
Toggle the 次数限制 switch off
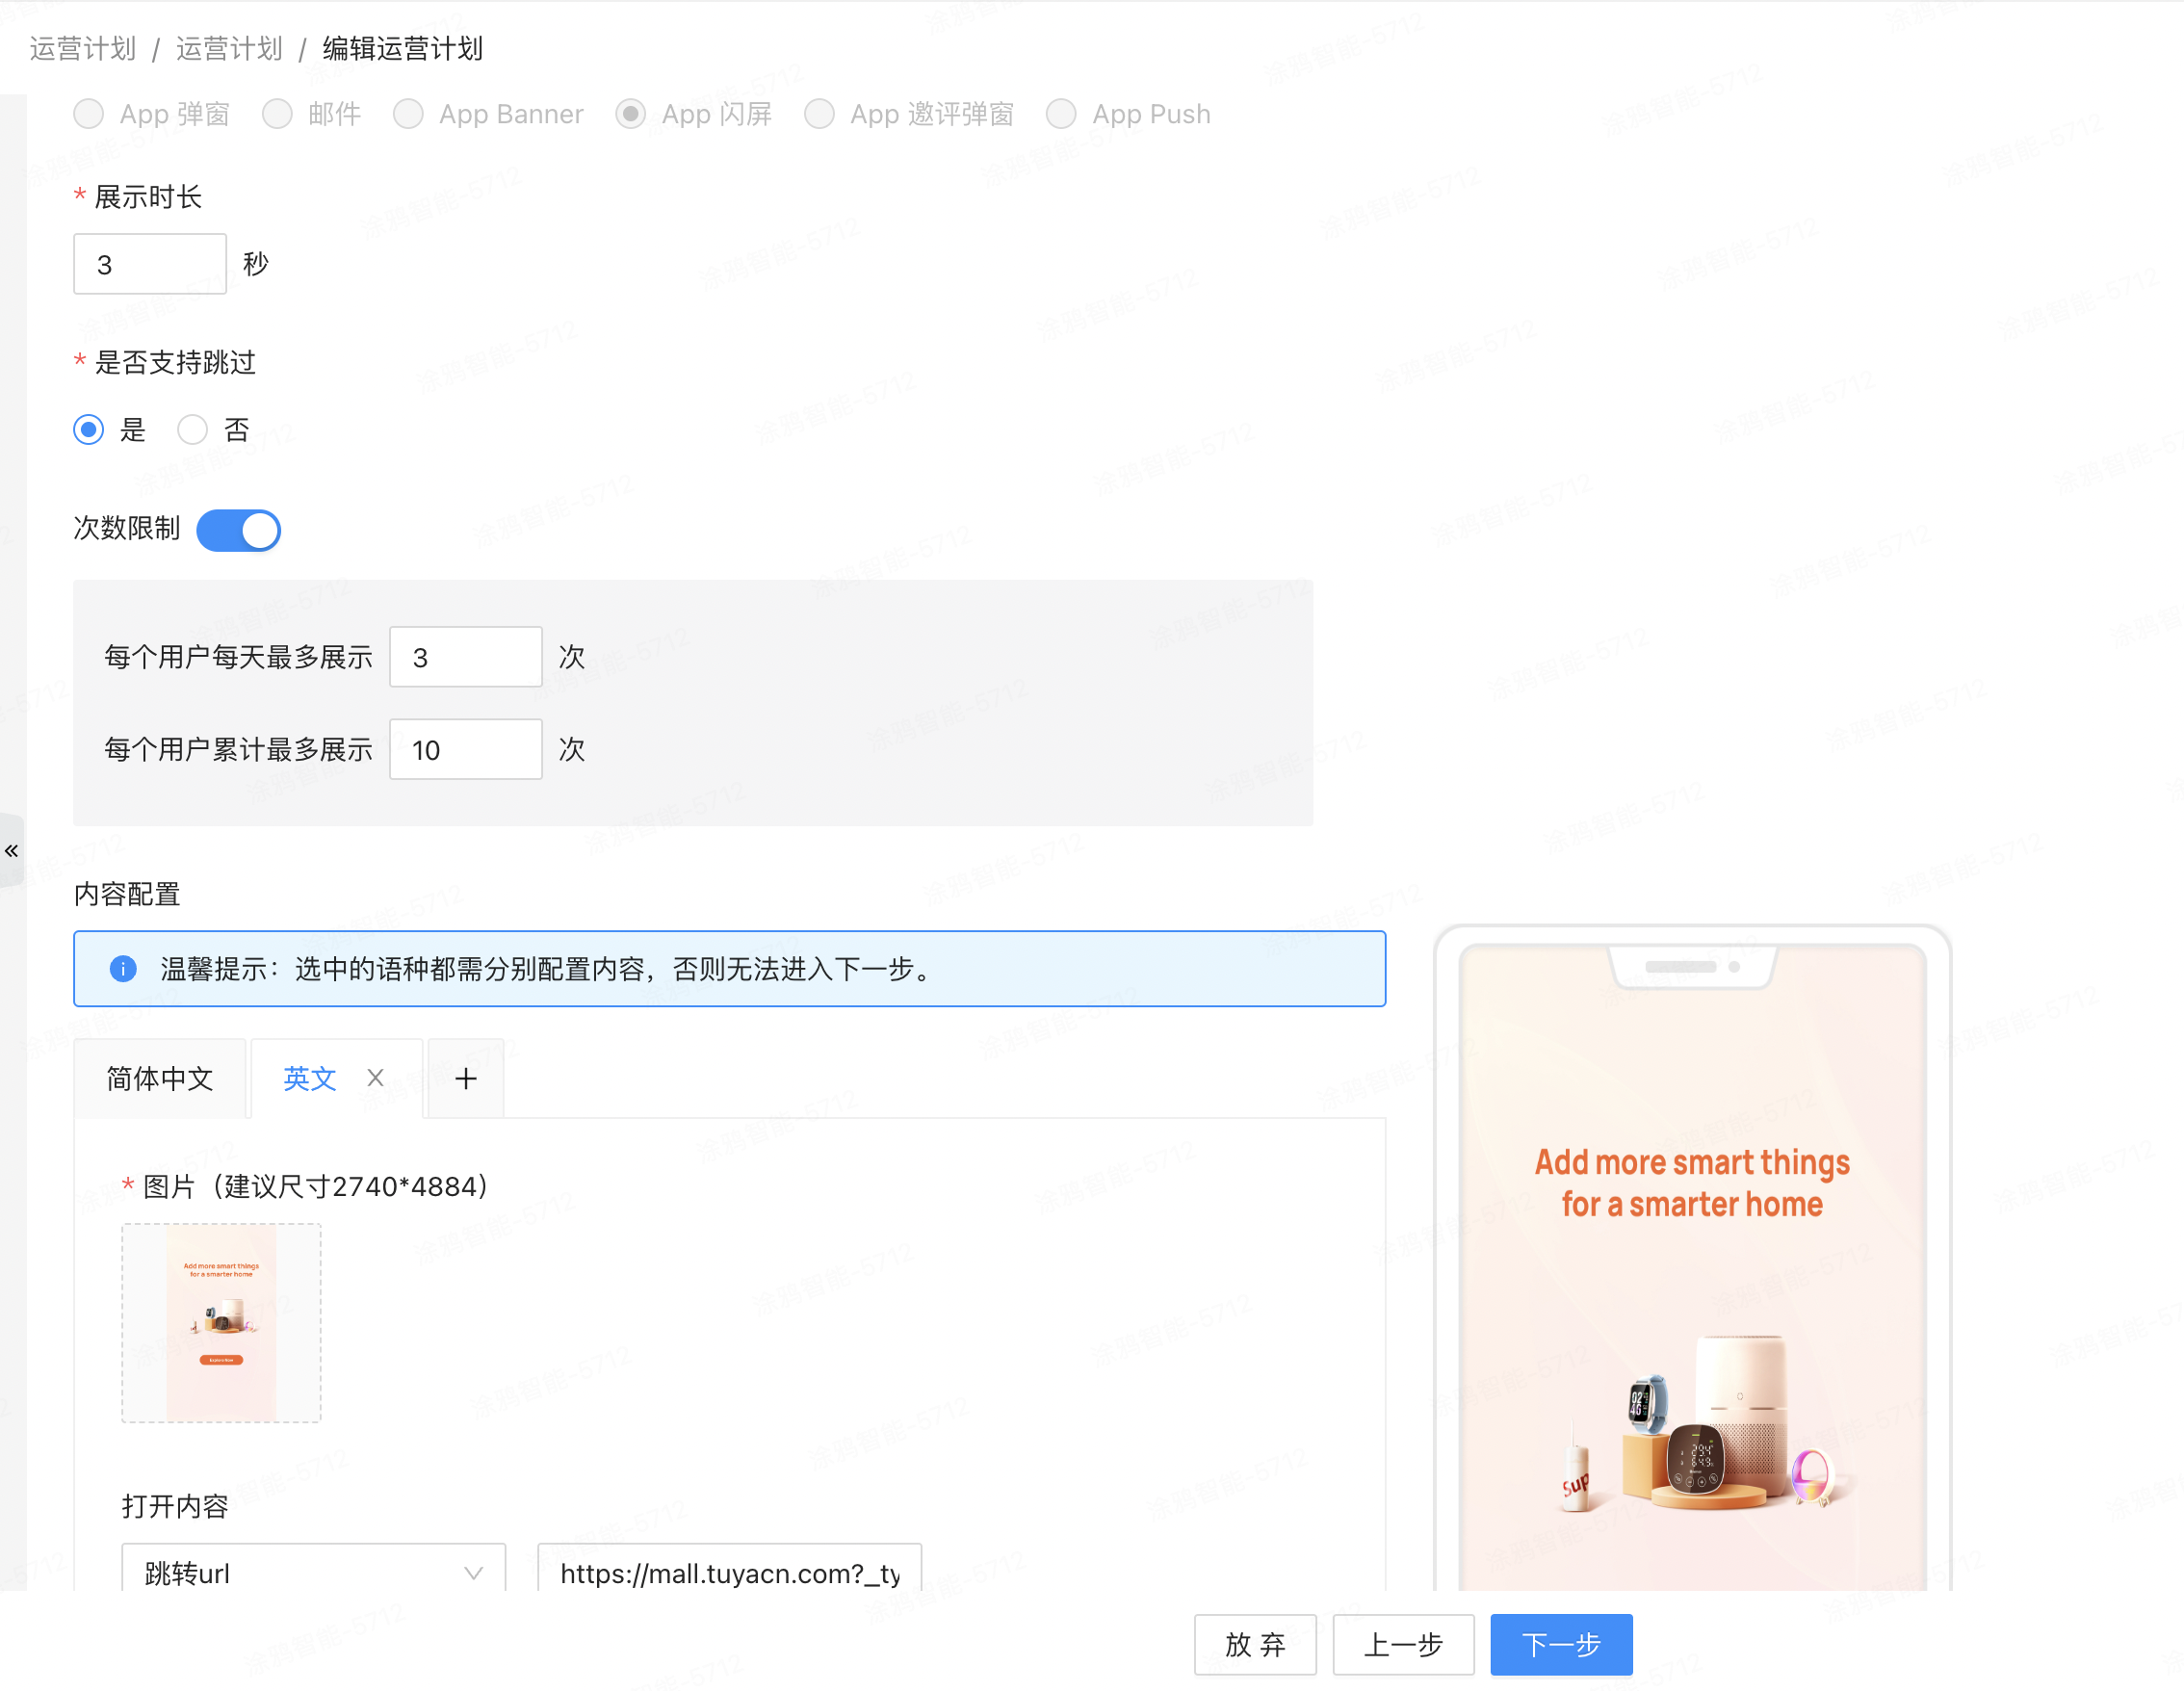[x=241, y=530]
